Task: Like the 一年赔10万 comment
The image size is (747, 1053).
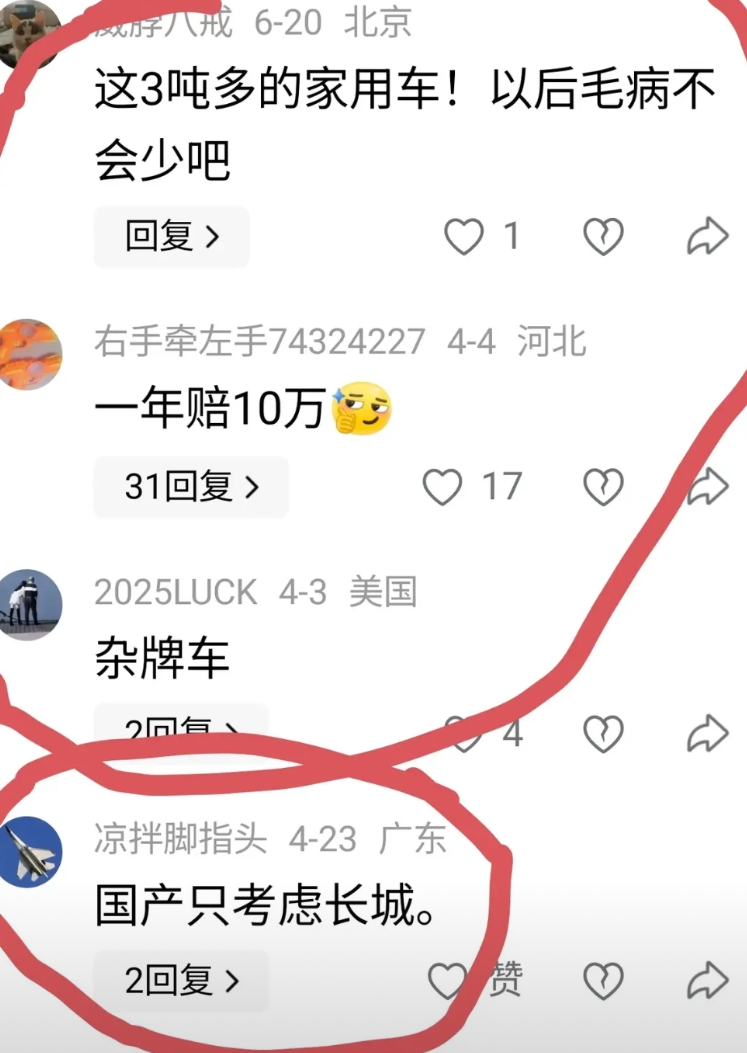Action: pos(442,487)
